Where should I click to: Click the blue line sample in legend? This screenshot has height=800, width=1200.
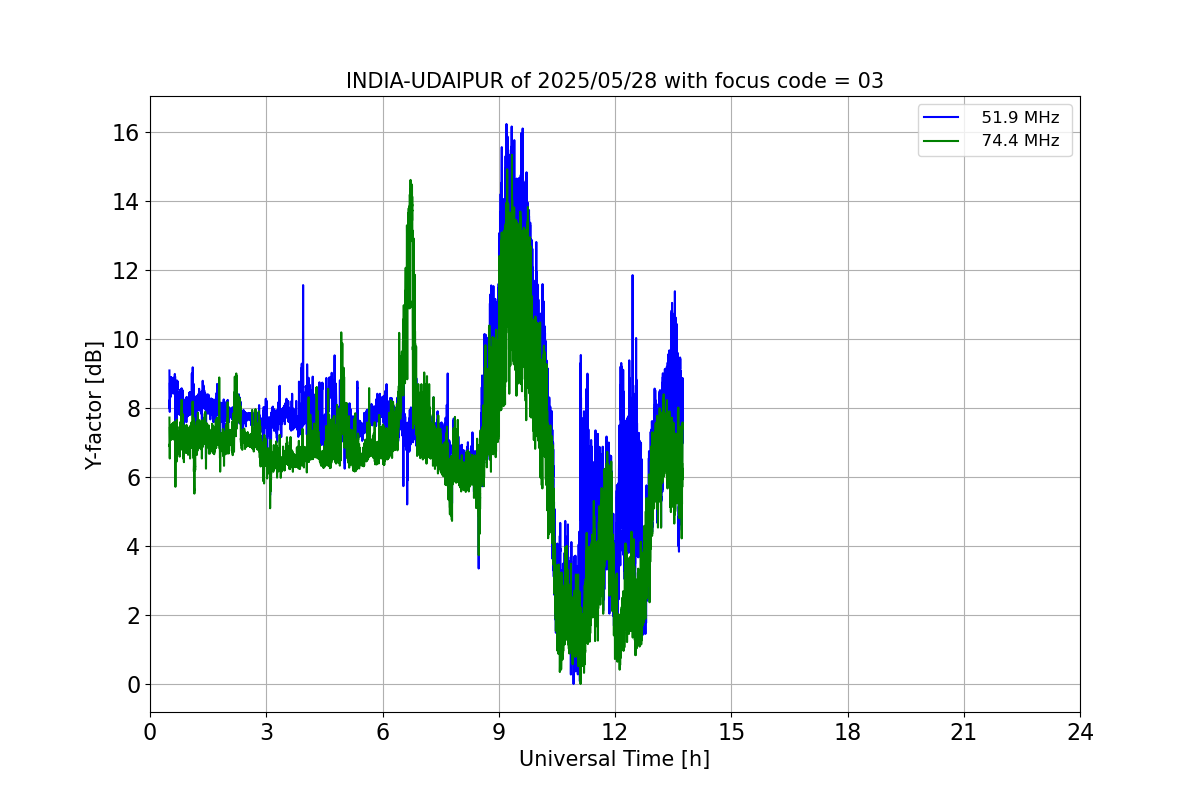click(942, 118)
